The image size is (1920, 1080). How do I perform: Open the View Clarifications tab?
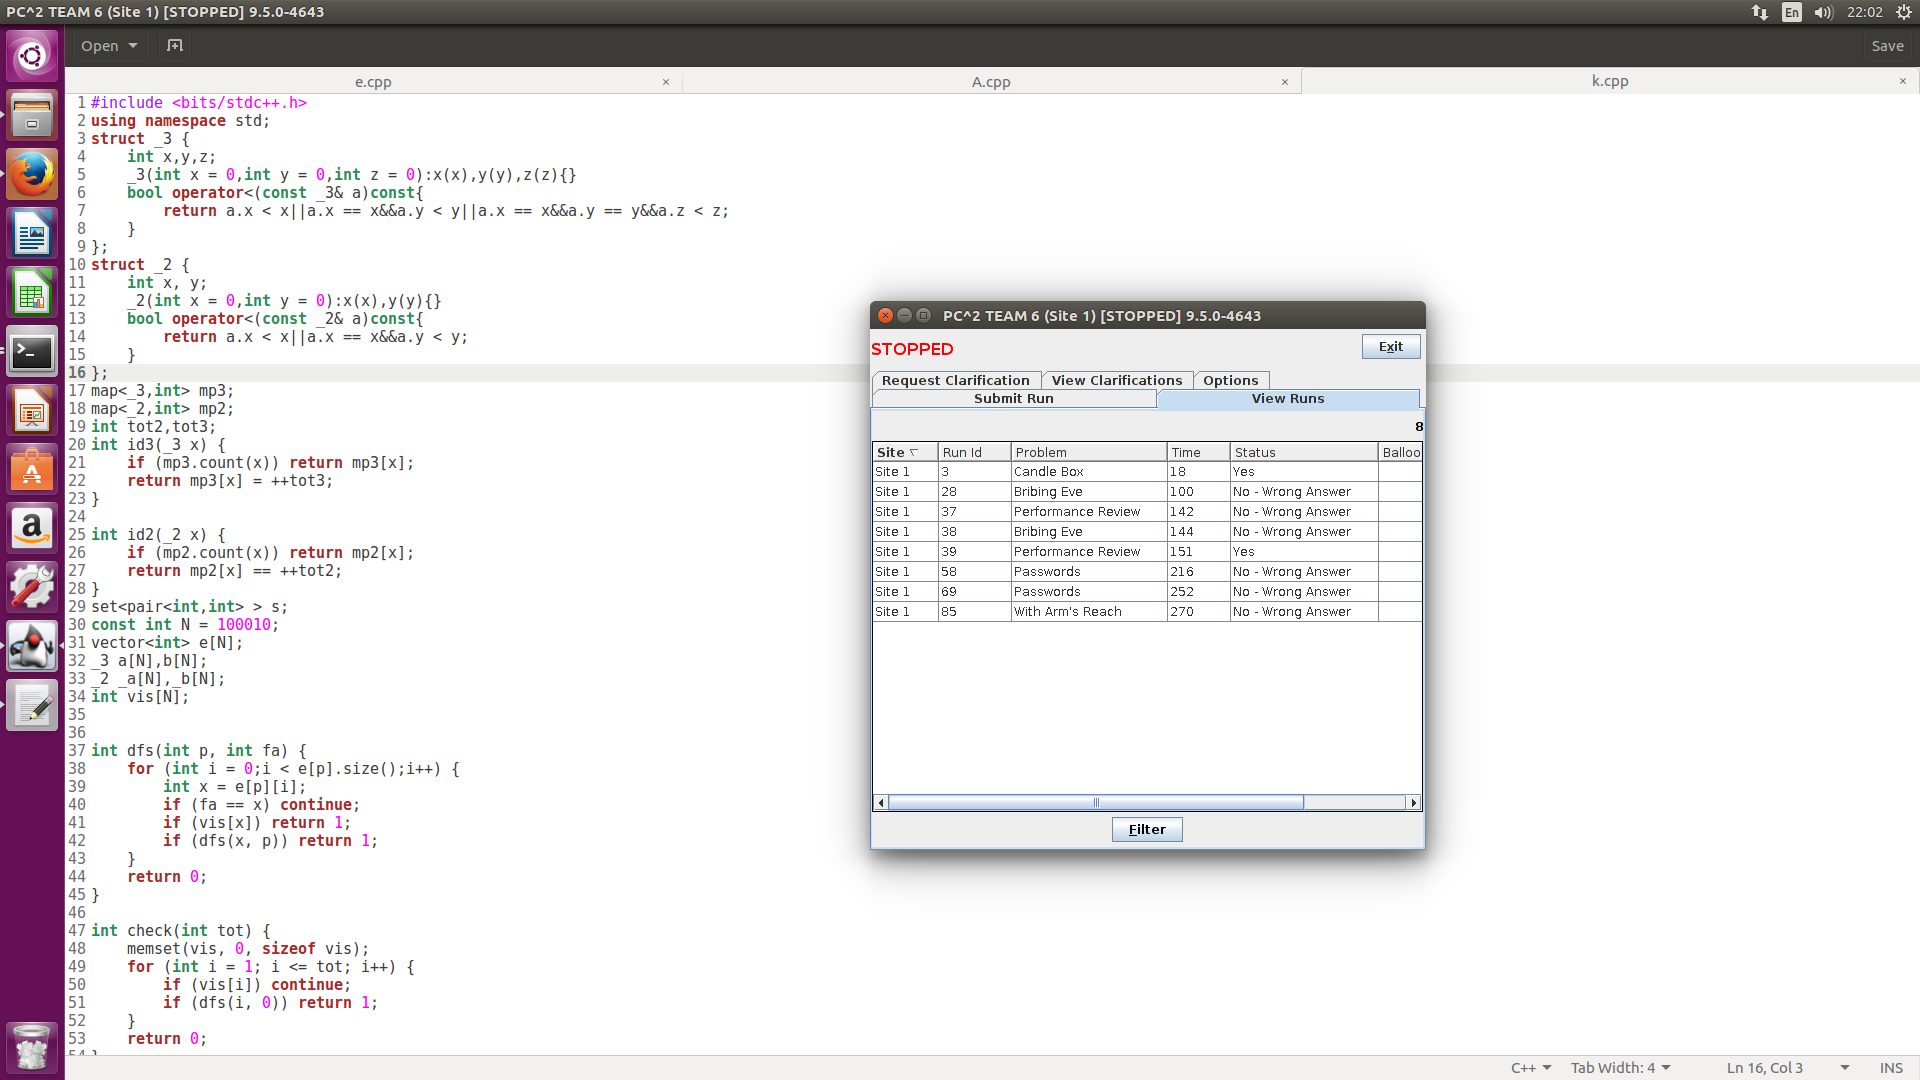tap(1116, 380)
